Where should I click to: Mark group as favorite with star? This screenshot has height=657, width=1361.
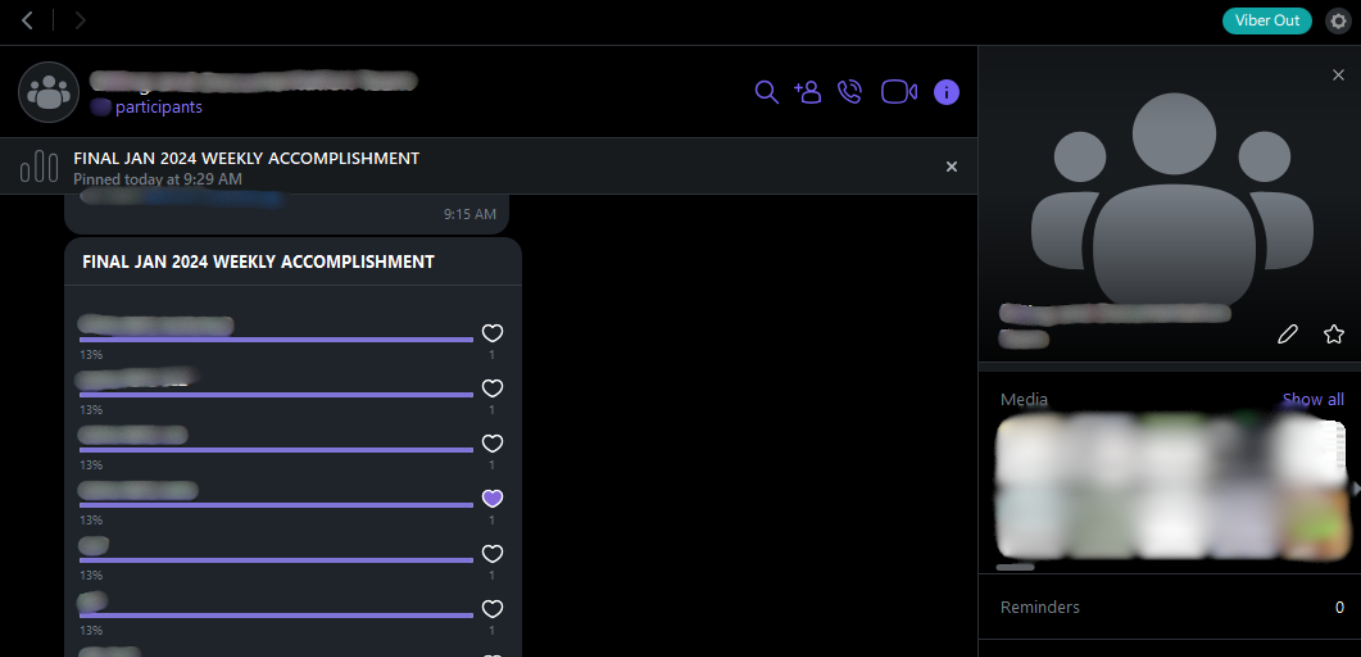point(1334,334)
